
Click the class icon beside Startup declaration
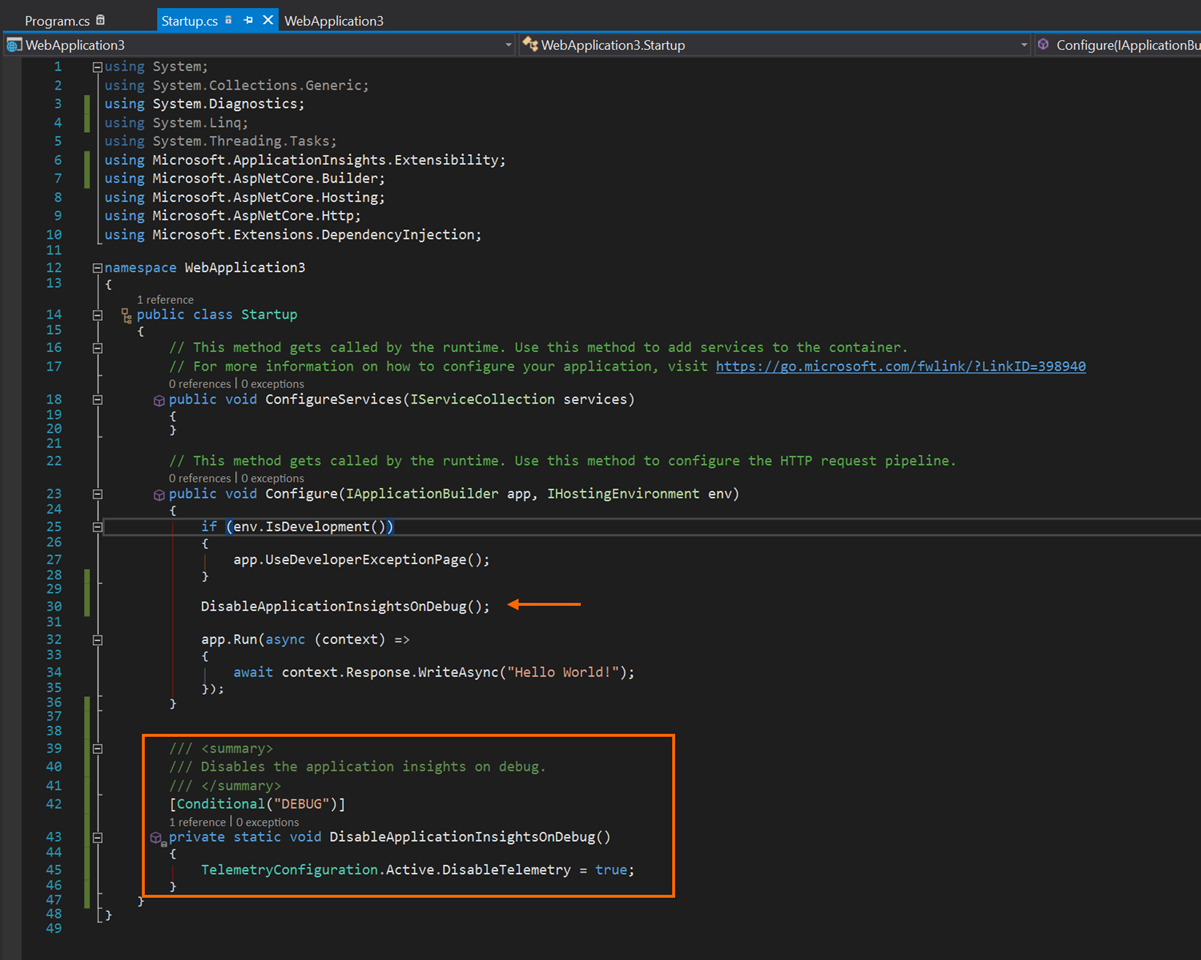tap(127, 315)
